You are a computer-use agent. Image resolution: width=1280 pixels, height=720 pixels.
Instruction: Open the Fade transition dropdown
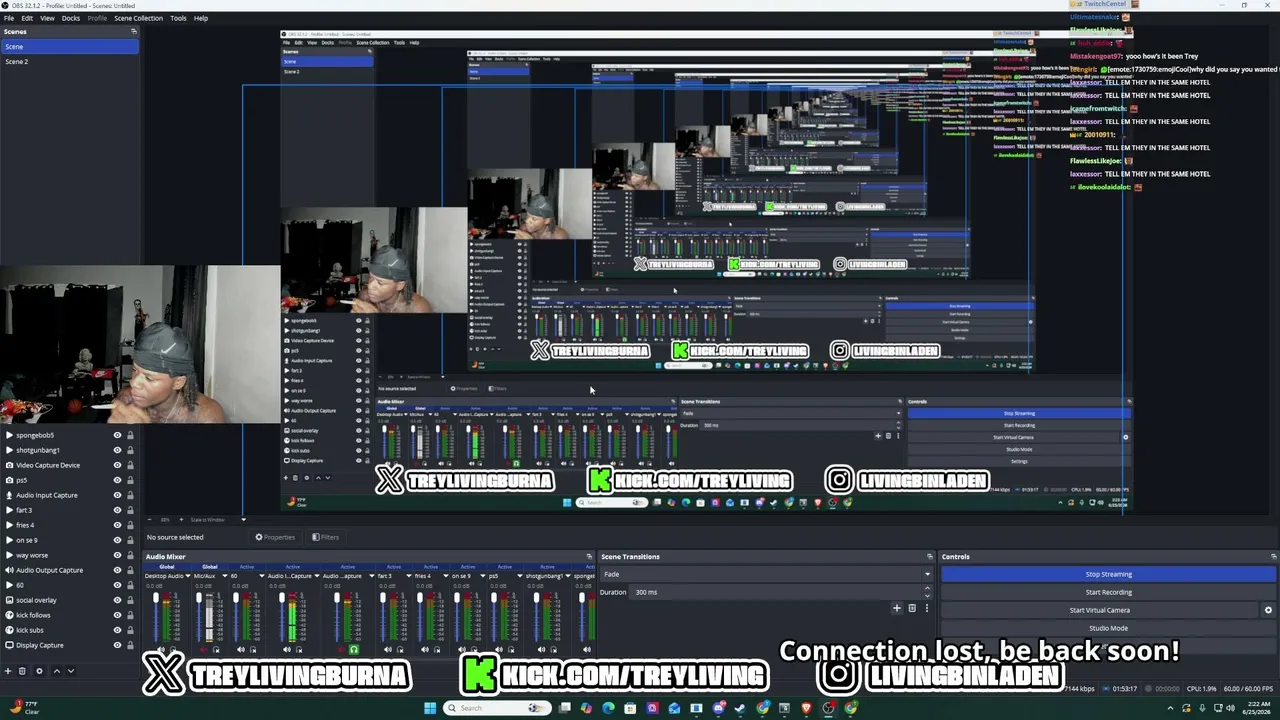click(766, 574)
